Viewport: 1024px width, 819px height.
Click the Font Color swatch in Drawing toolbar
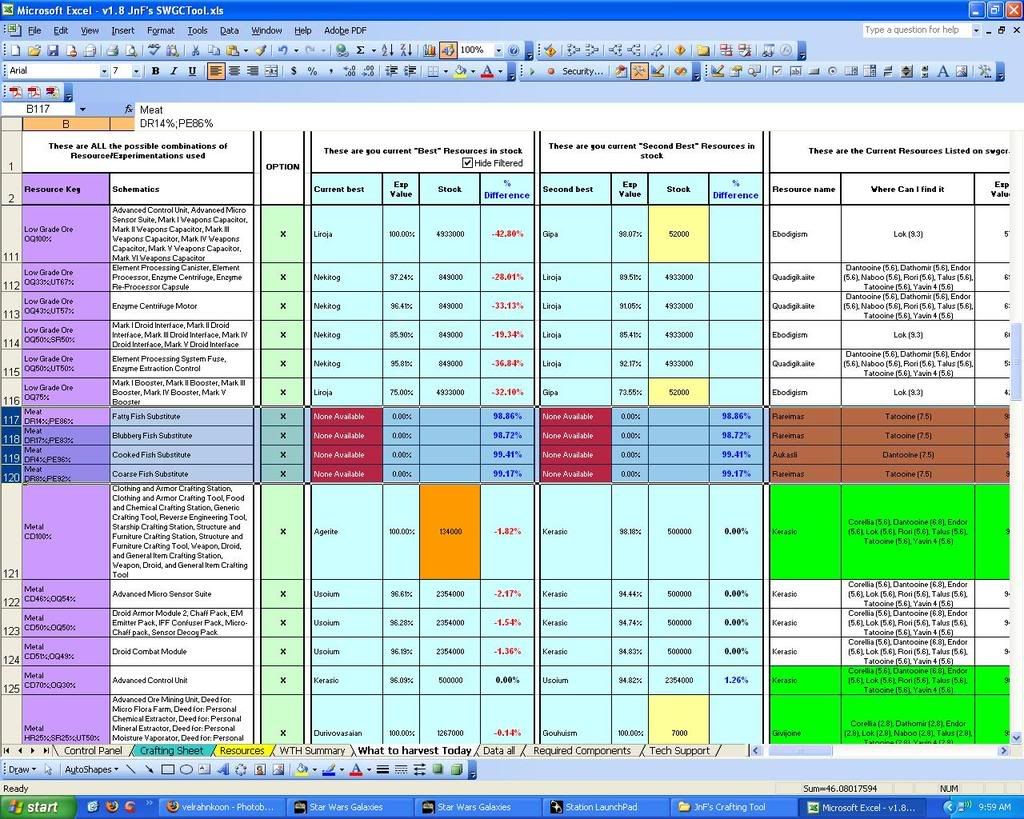(x=356, y=770)
